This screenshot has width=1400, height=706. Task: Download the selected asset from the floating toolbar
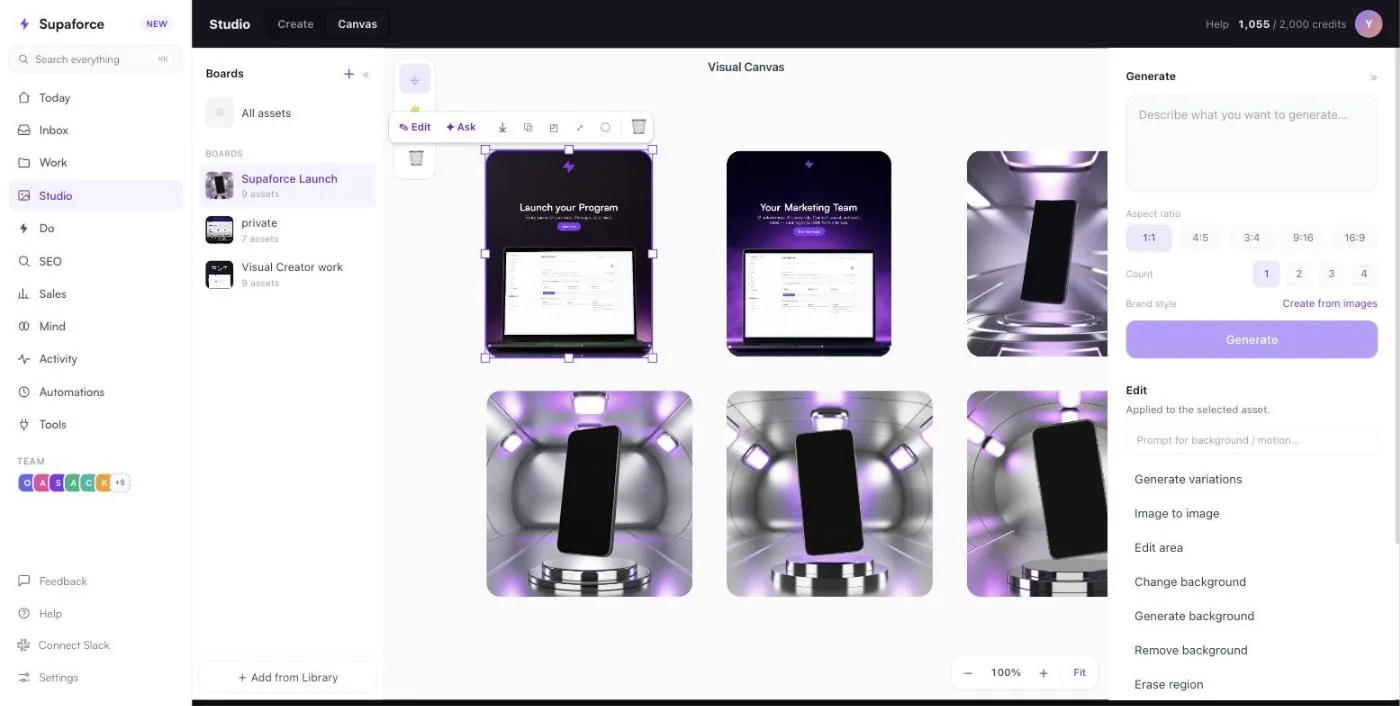click(x=502, y=128)
